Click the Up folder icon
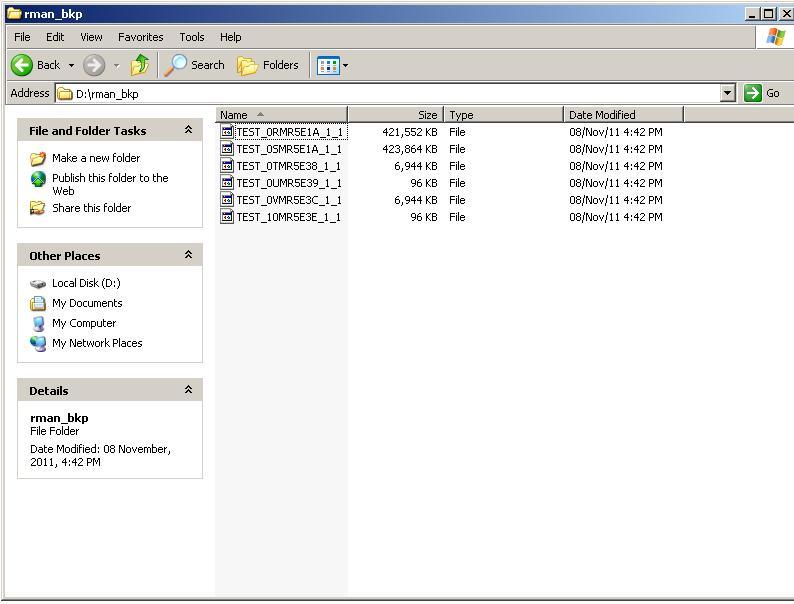The height and width of the screenshot is (604, 794). pos(140,65)
